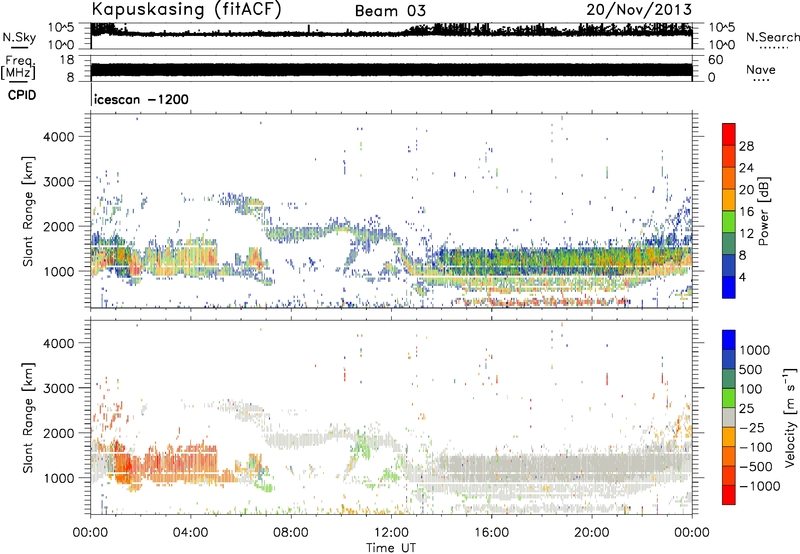Click the '12:00' time tick label
This screenshot has width=800, height=554.
pyautogui.click(x=391, y=533)
